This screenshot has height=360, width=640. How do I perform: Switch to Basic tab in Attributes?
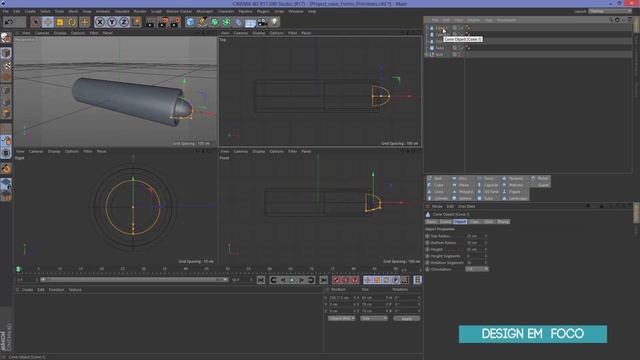(431, 222)
